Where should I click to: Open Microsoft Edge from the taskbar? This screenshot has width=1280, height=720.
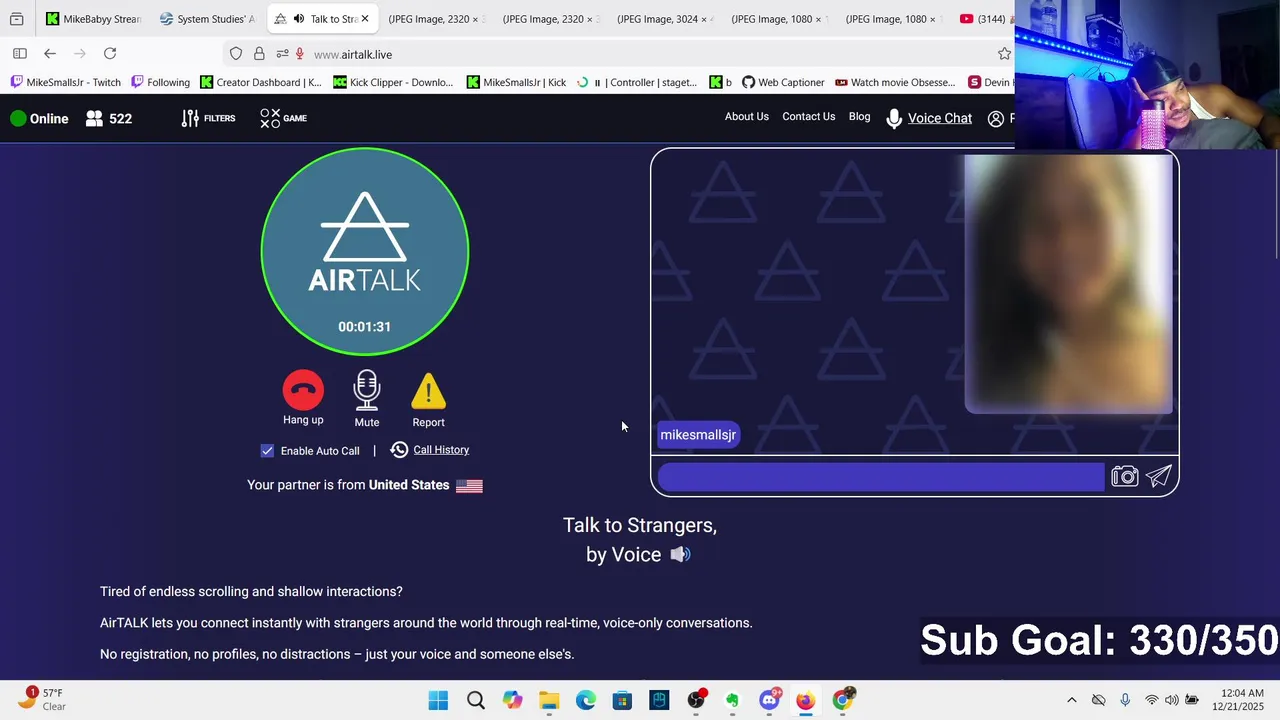[586, 700]
